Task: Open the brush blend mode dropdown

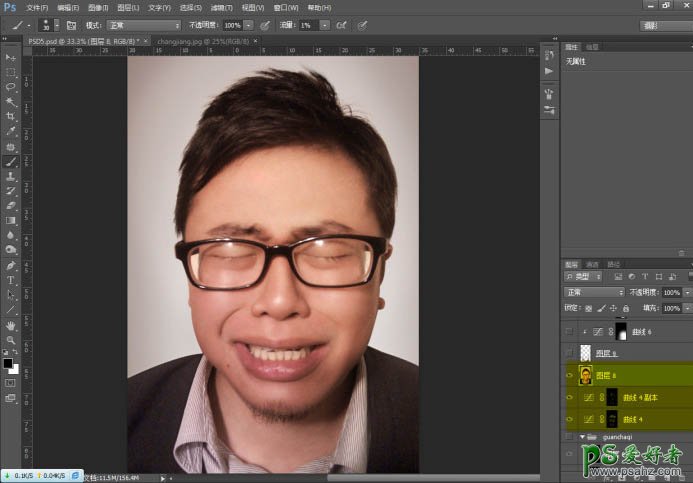Action: point(144,24)
